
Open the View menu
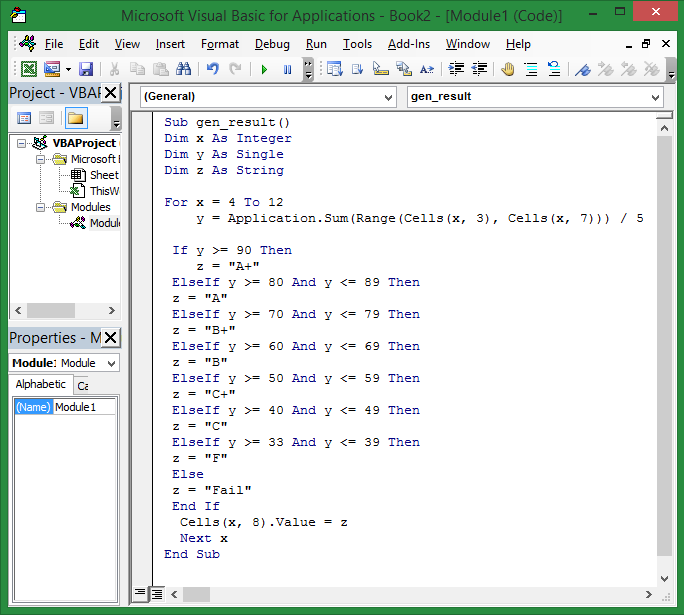[x=127, y=44]
